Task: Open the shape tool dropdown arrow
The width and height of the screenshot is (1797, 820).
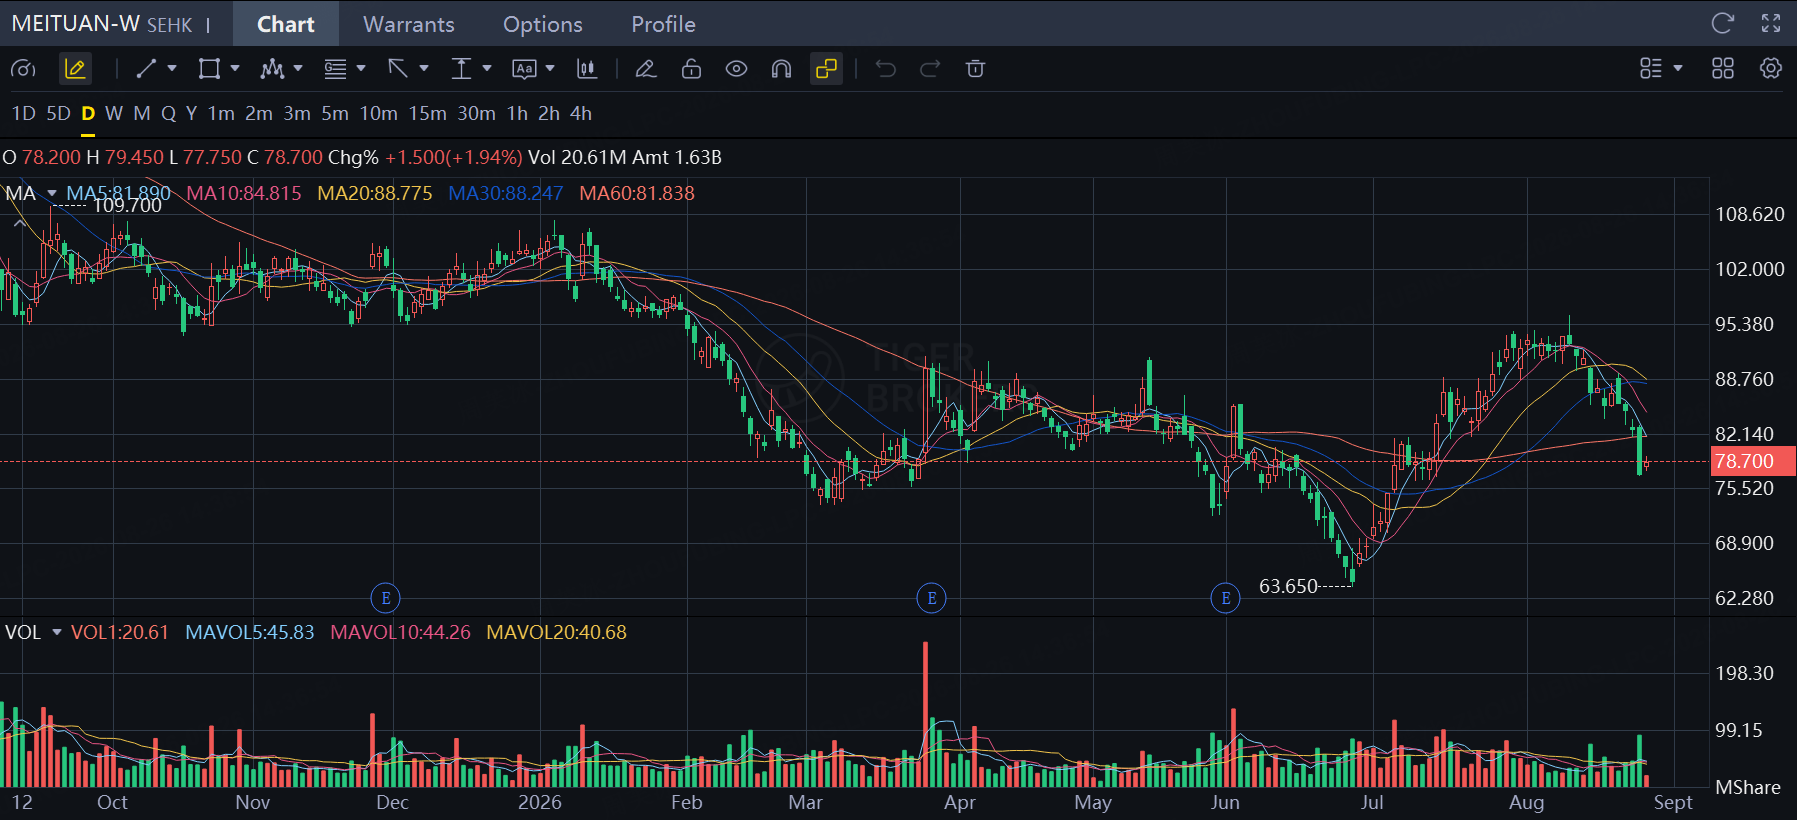Action: pyautogui.click(x=235, y=69)
